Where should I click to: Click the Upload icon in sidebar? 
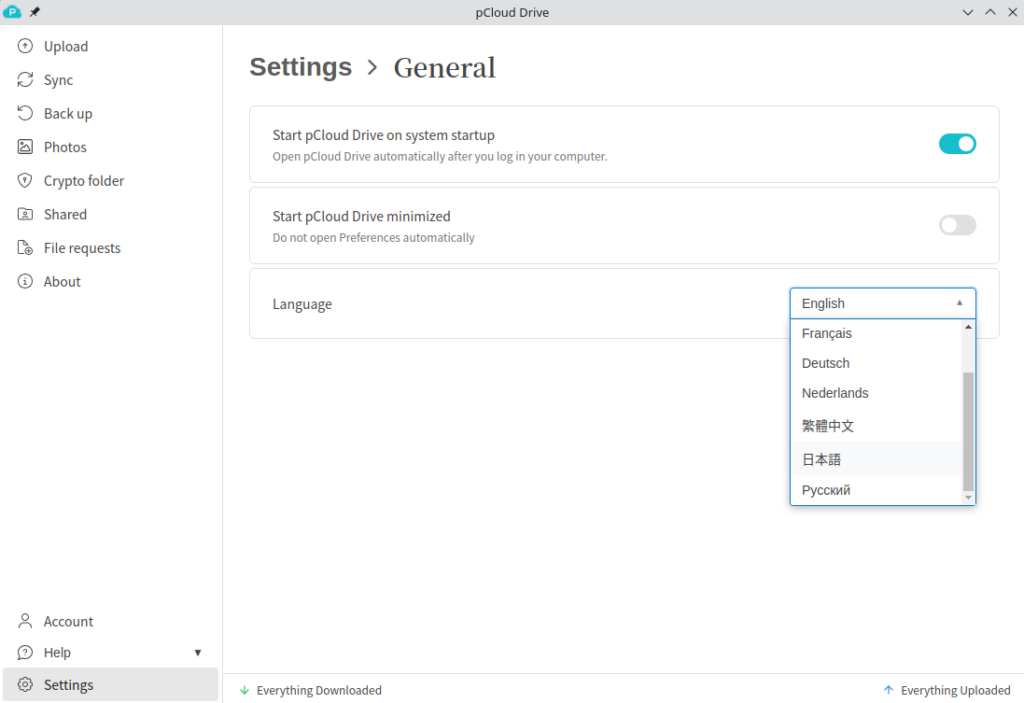pyautogui.click(x=25, y=46)
